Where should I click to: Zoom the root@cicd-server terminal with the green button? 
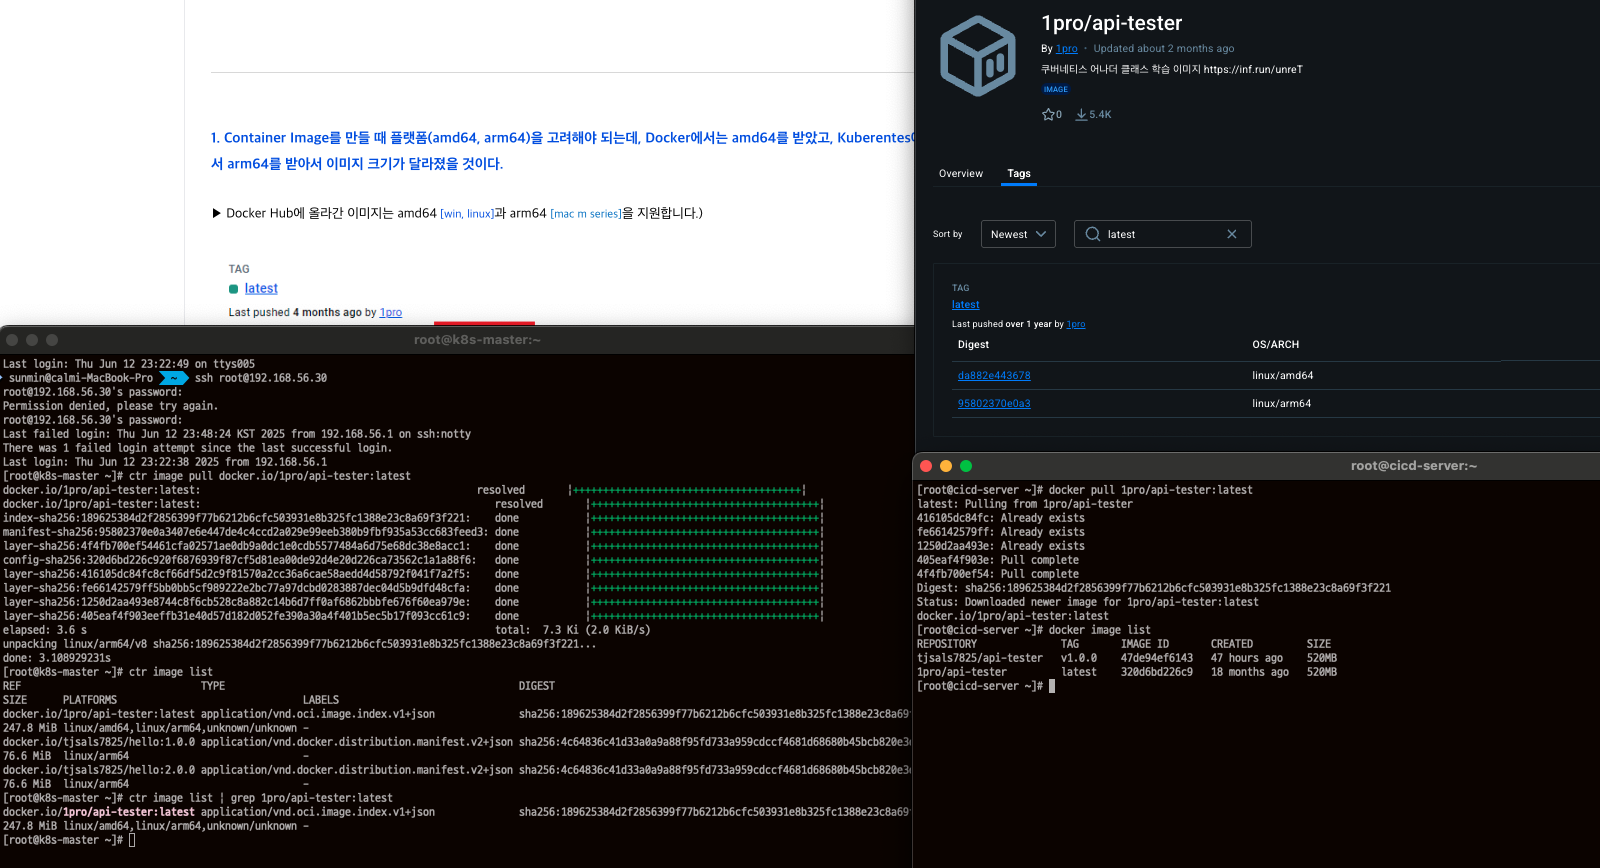click(x=966, y=466)
